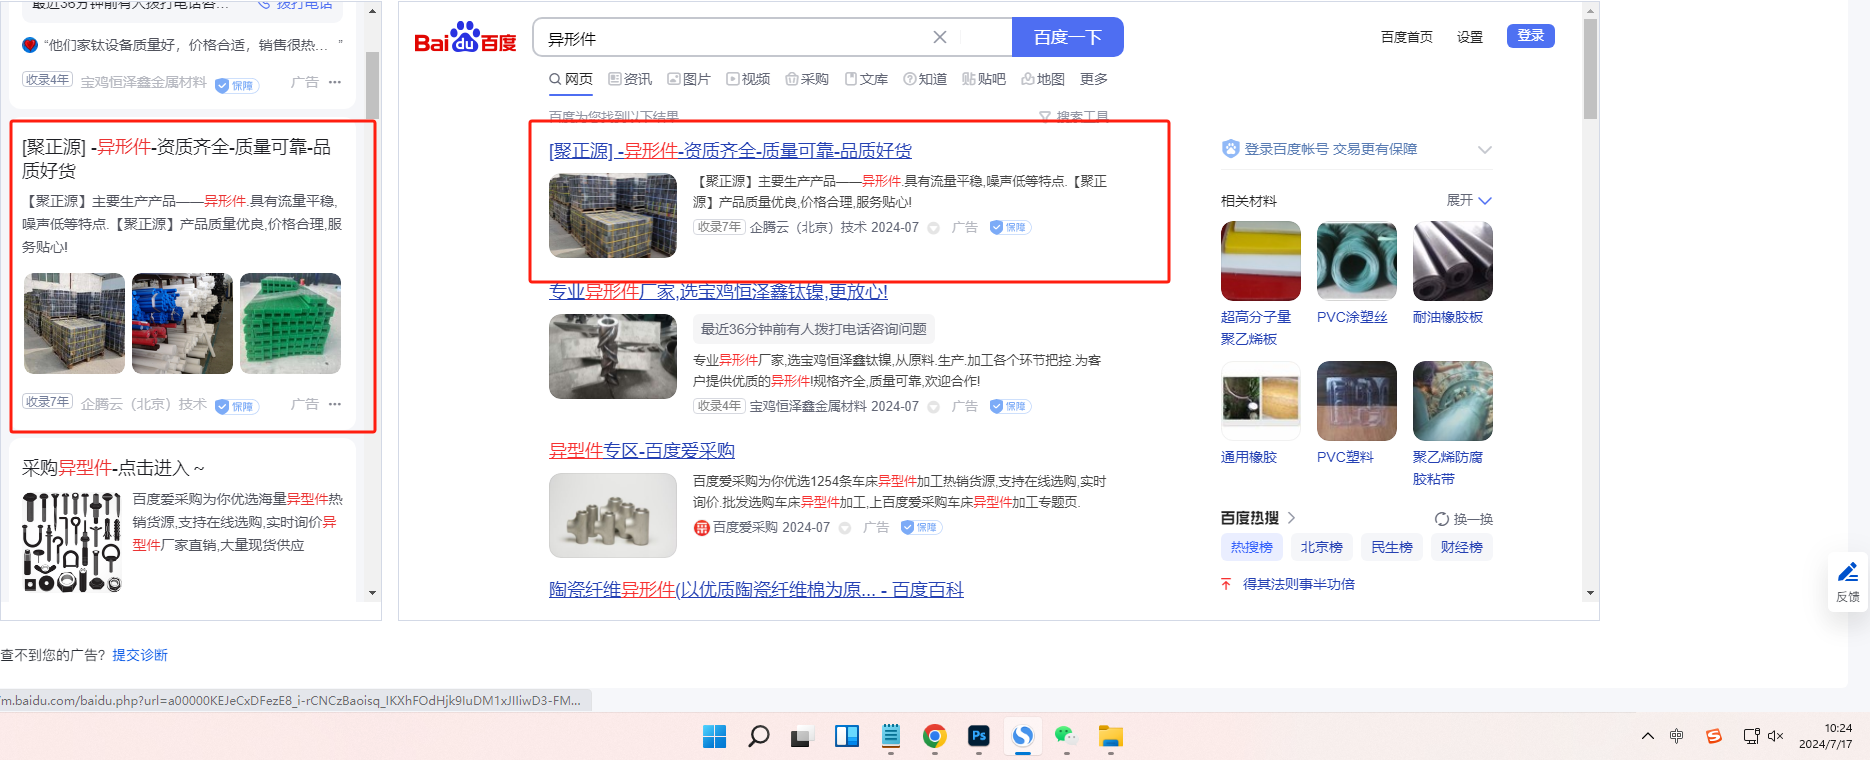
Task: Switch to the 贴吧 search tab
Action: (x=984, y=79)
